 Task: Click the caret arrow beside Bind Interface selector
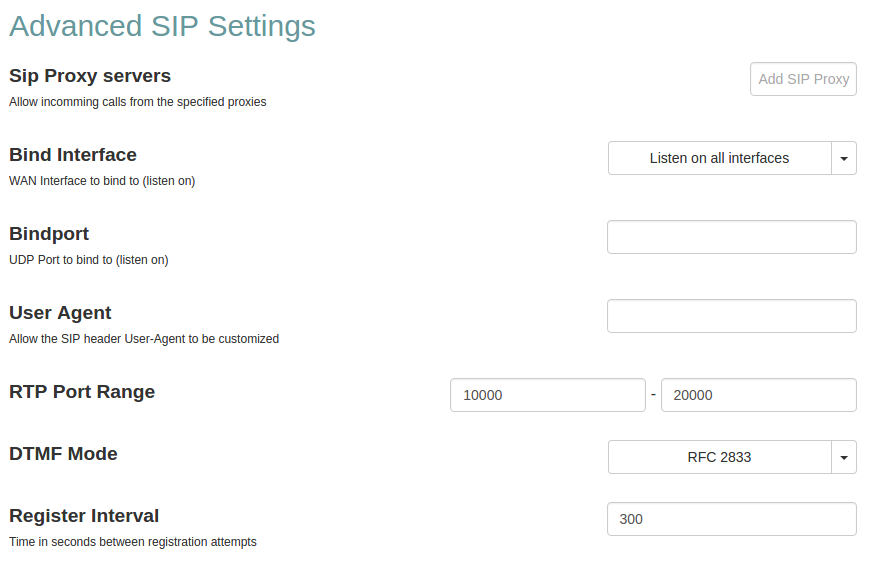844,158
